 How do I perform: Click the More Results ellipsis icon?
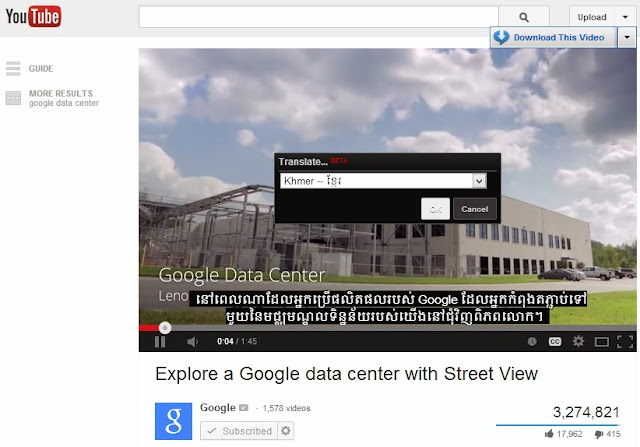tap(13, 98)
